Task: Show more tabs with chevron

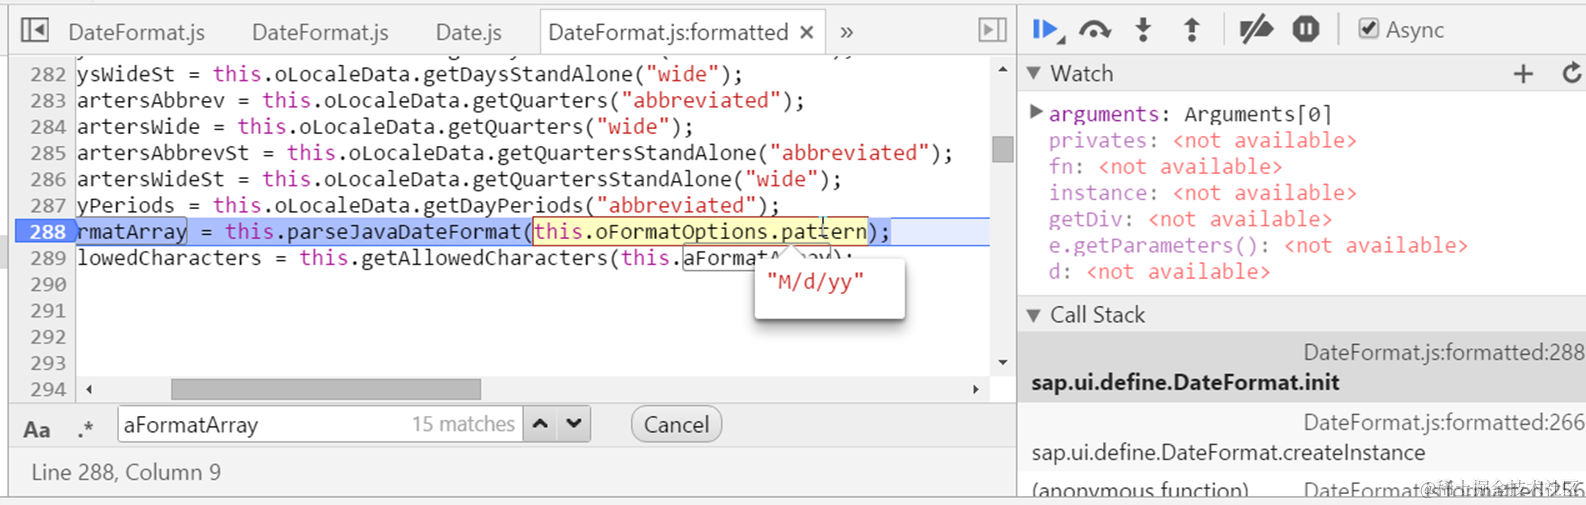Action: coord(847,32)
